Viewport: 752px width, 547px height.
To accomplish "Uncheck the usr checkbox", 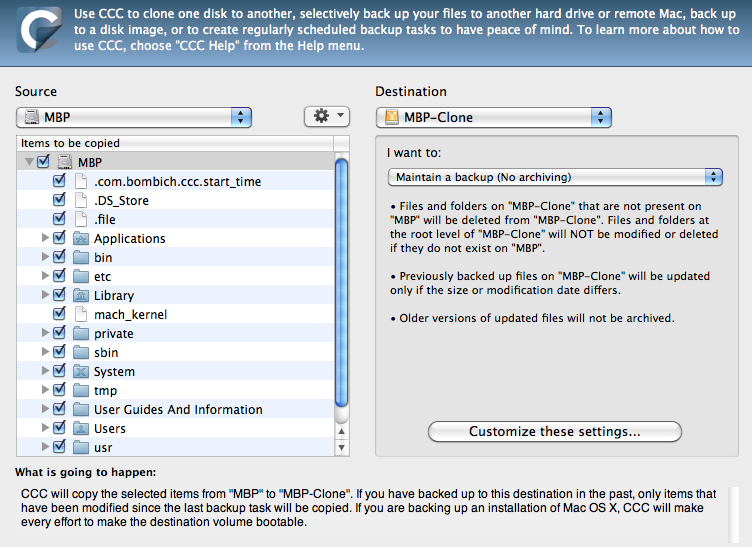I will click(59, 447).
